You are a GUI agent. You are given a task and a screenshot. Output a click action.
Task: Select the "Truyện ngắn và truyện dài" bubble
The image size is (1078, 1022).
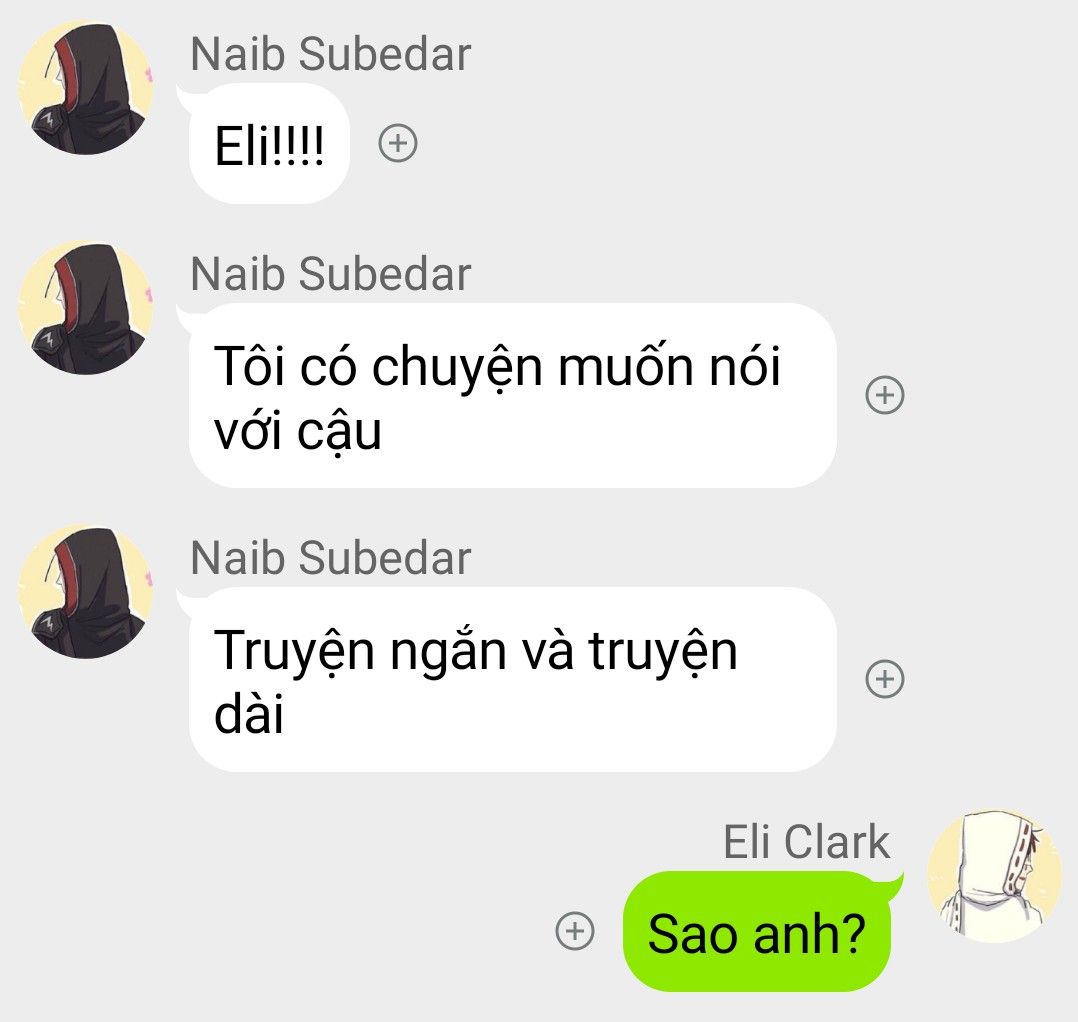(512, 679)
